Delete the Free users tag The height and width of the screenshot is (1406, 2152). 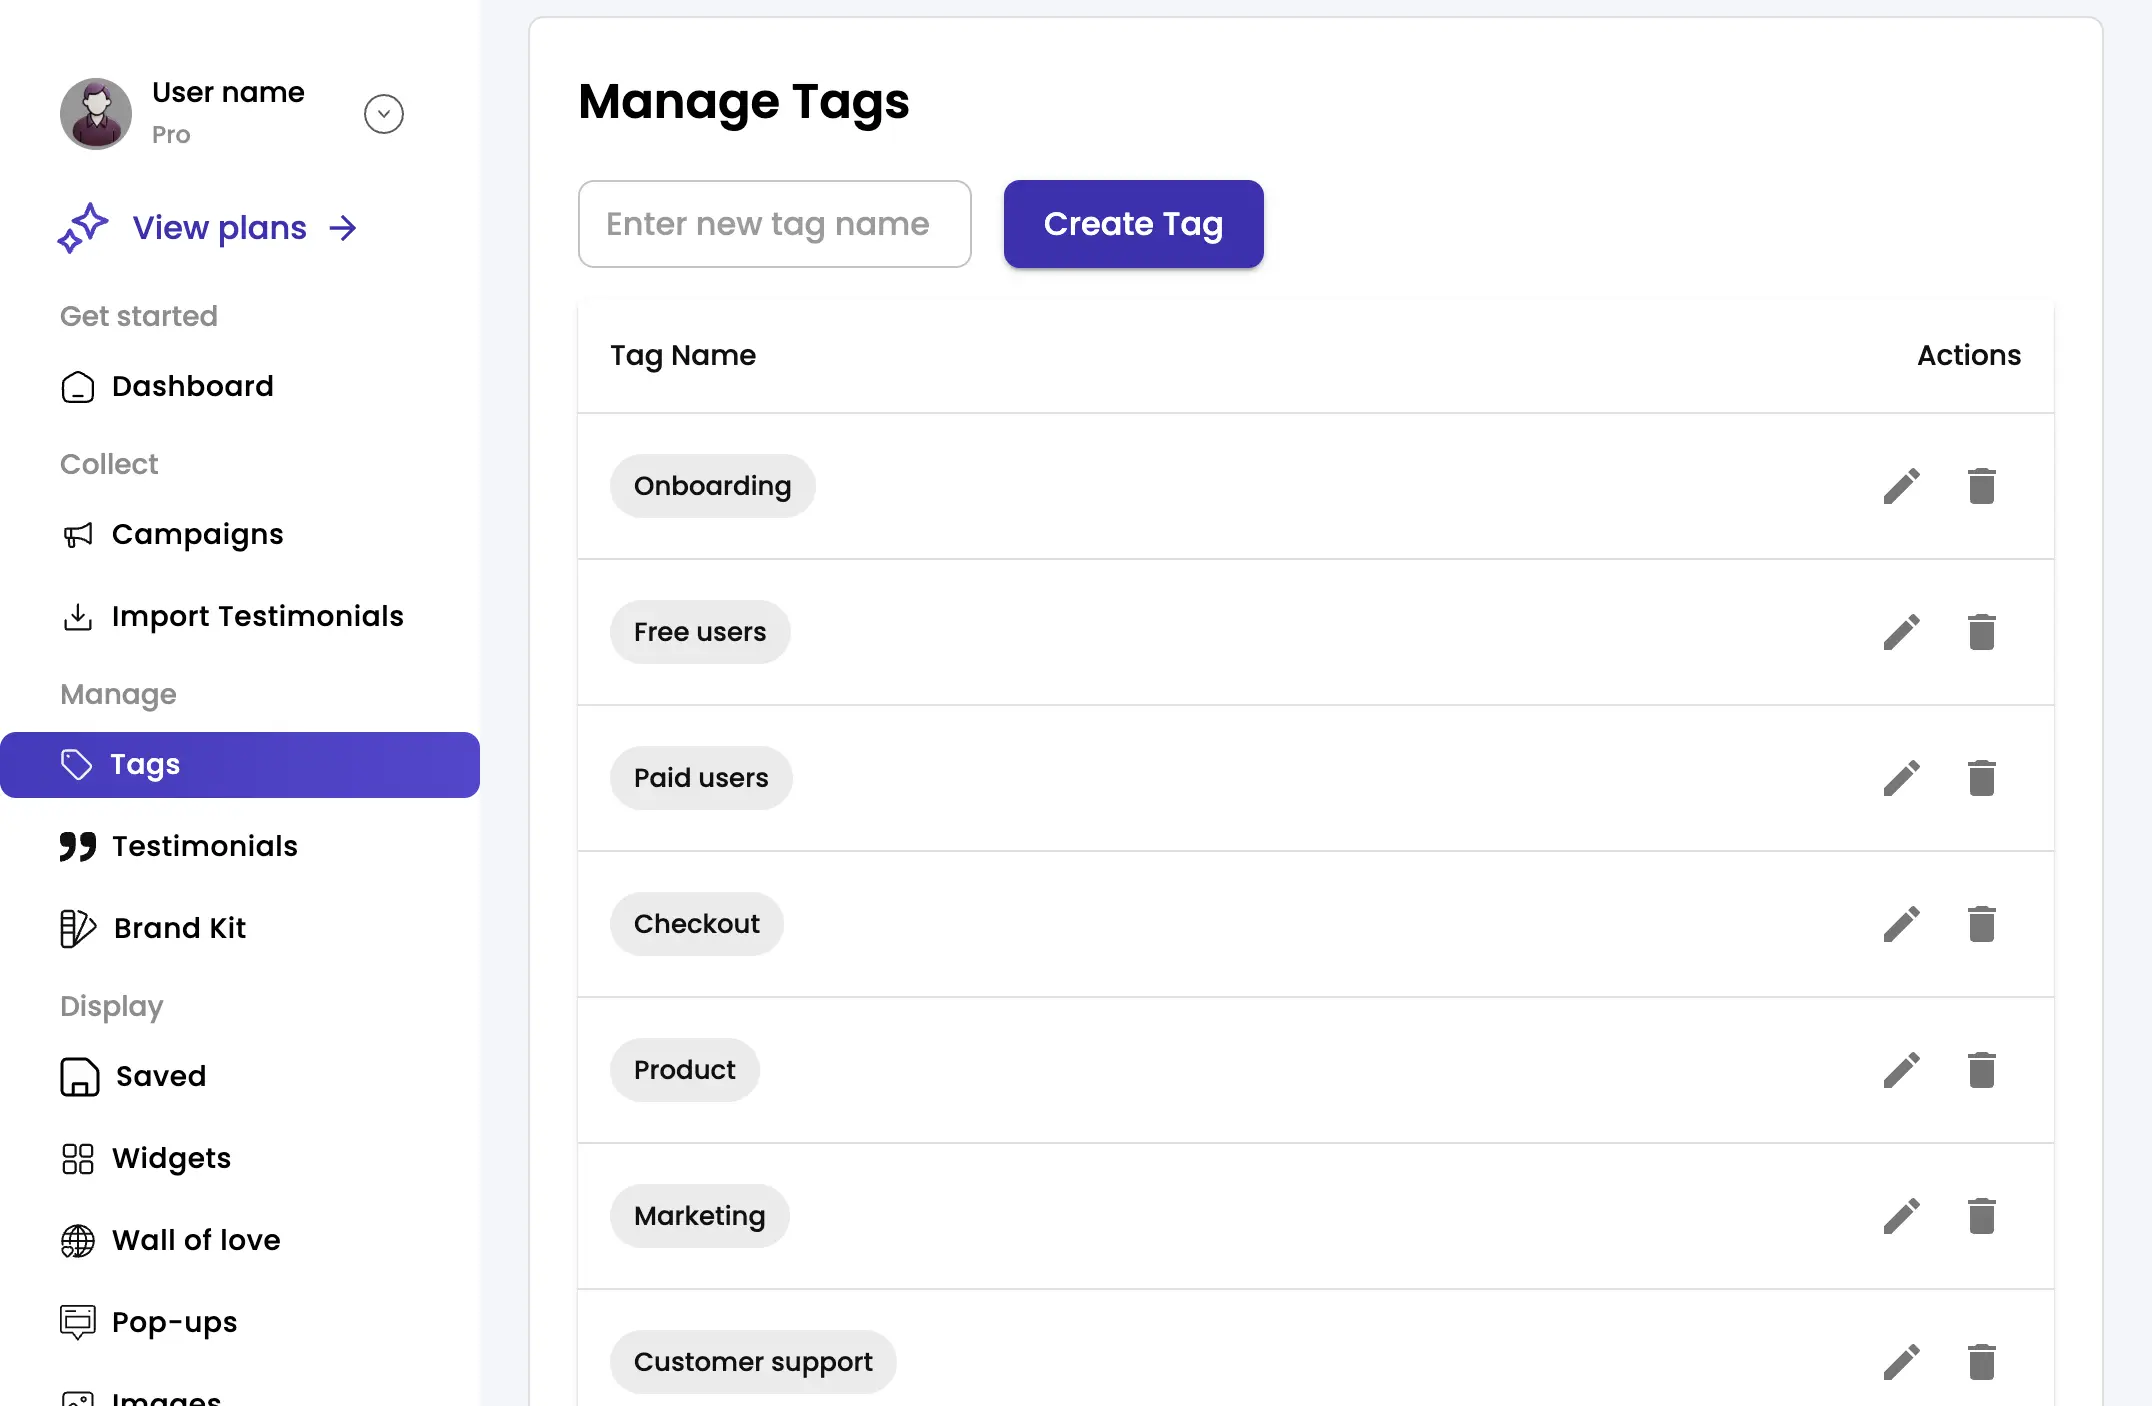1982,631
